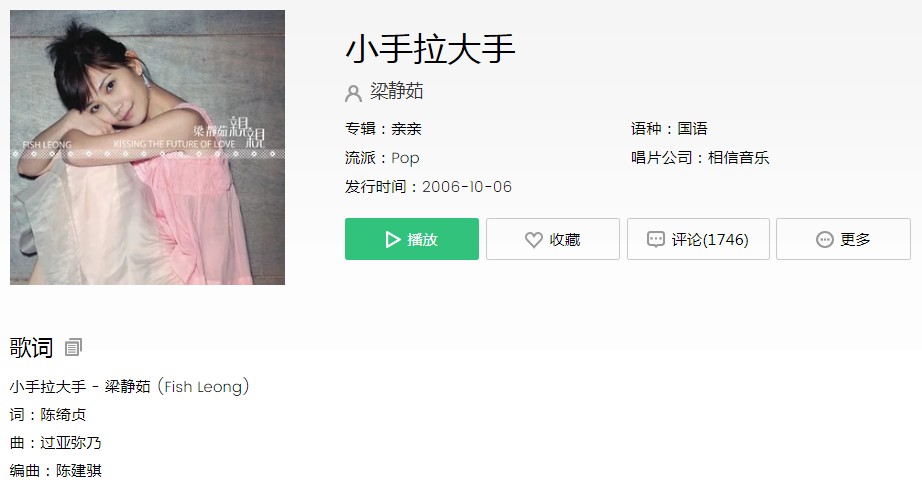Click the genre value Pop

click(x=405, y=158)
